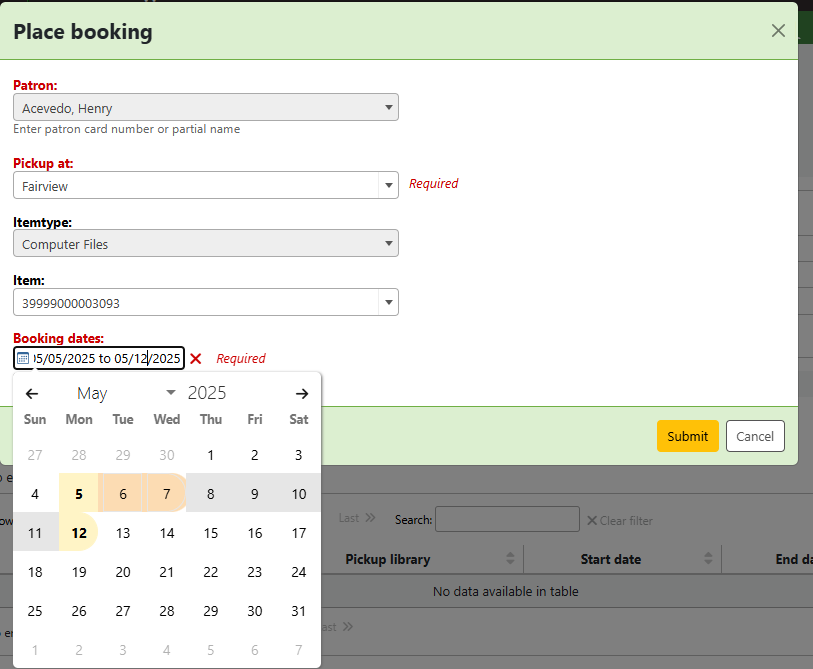Expand the Item barcode dropdown
The width and height of the screenshot is (813, 669).
tap(205, 302)
